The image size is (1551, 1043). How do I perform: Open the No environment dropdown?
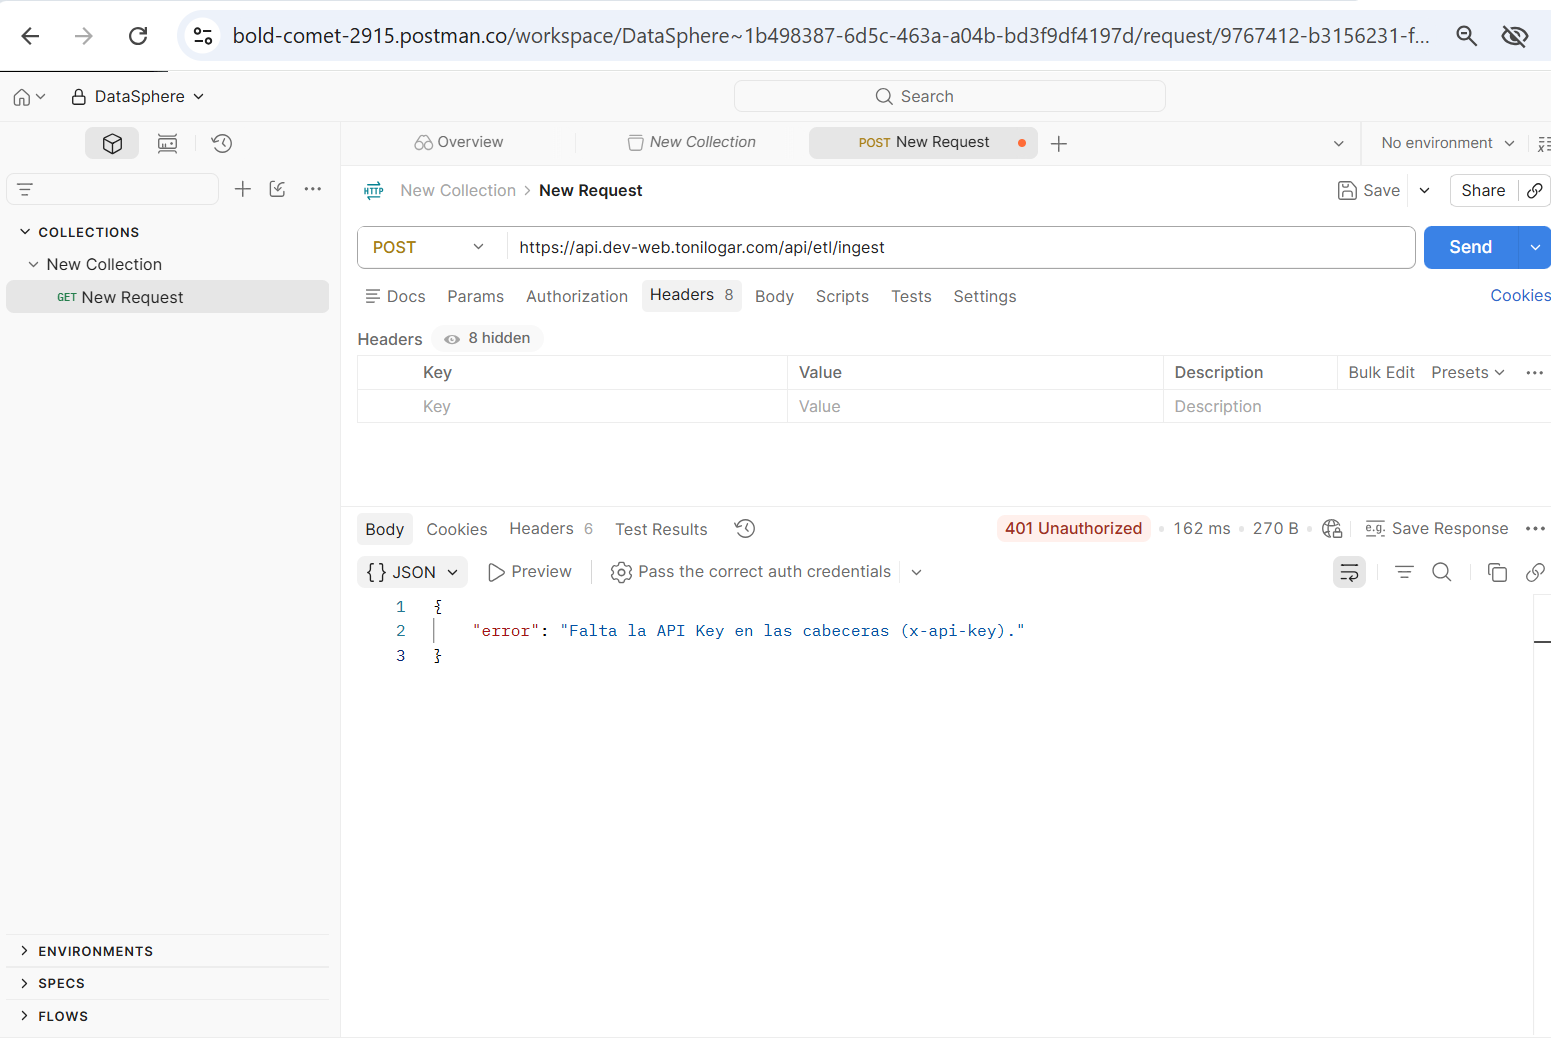click(x=1447, y=143)
